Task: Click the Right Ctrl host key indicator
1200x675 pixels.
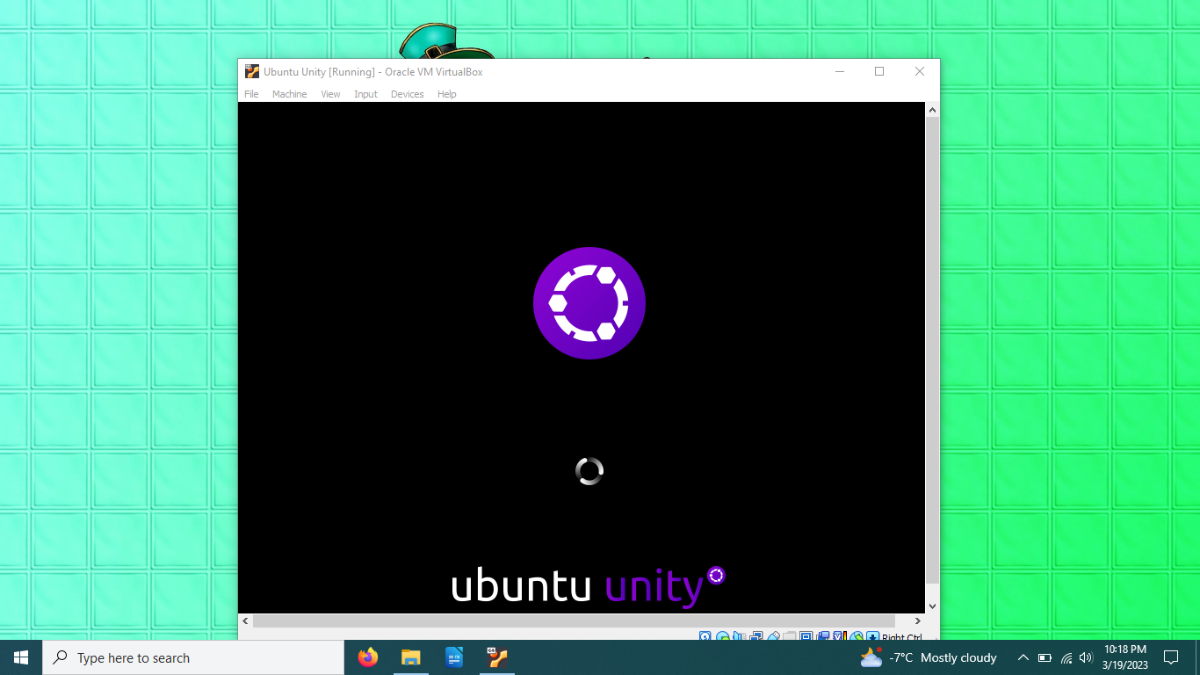Action: (x=902, y=636)
